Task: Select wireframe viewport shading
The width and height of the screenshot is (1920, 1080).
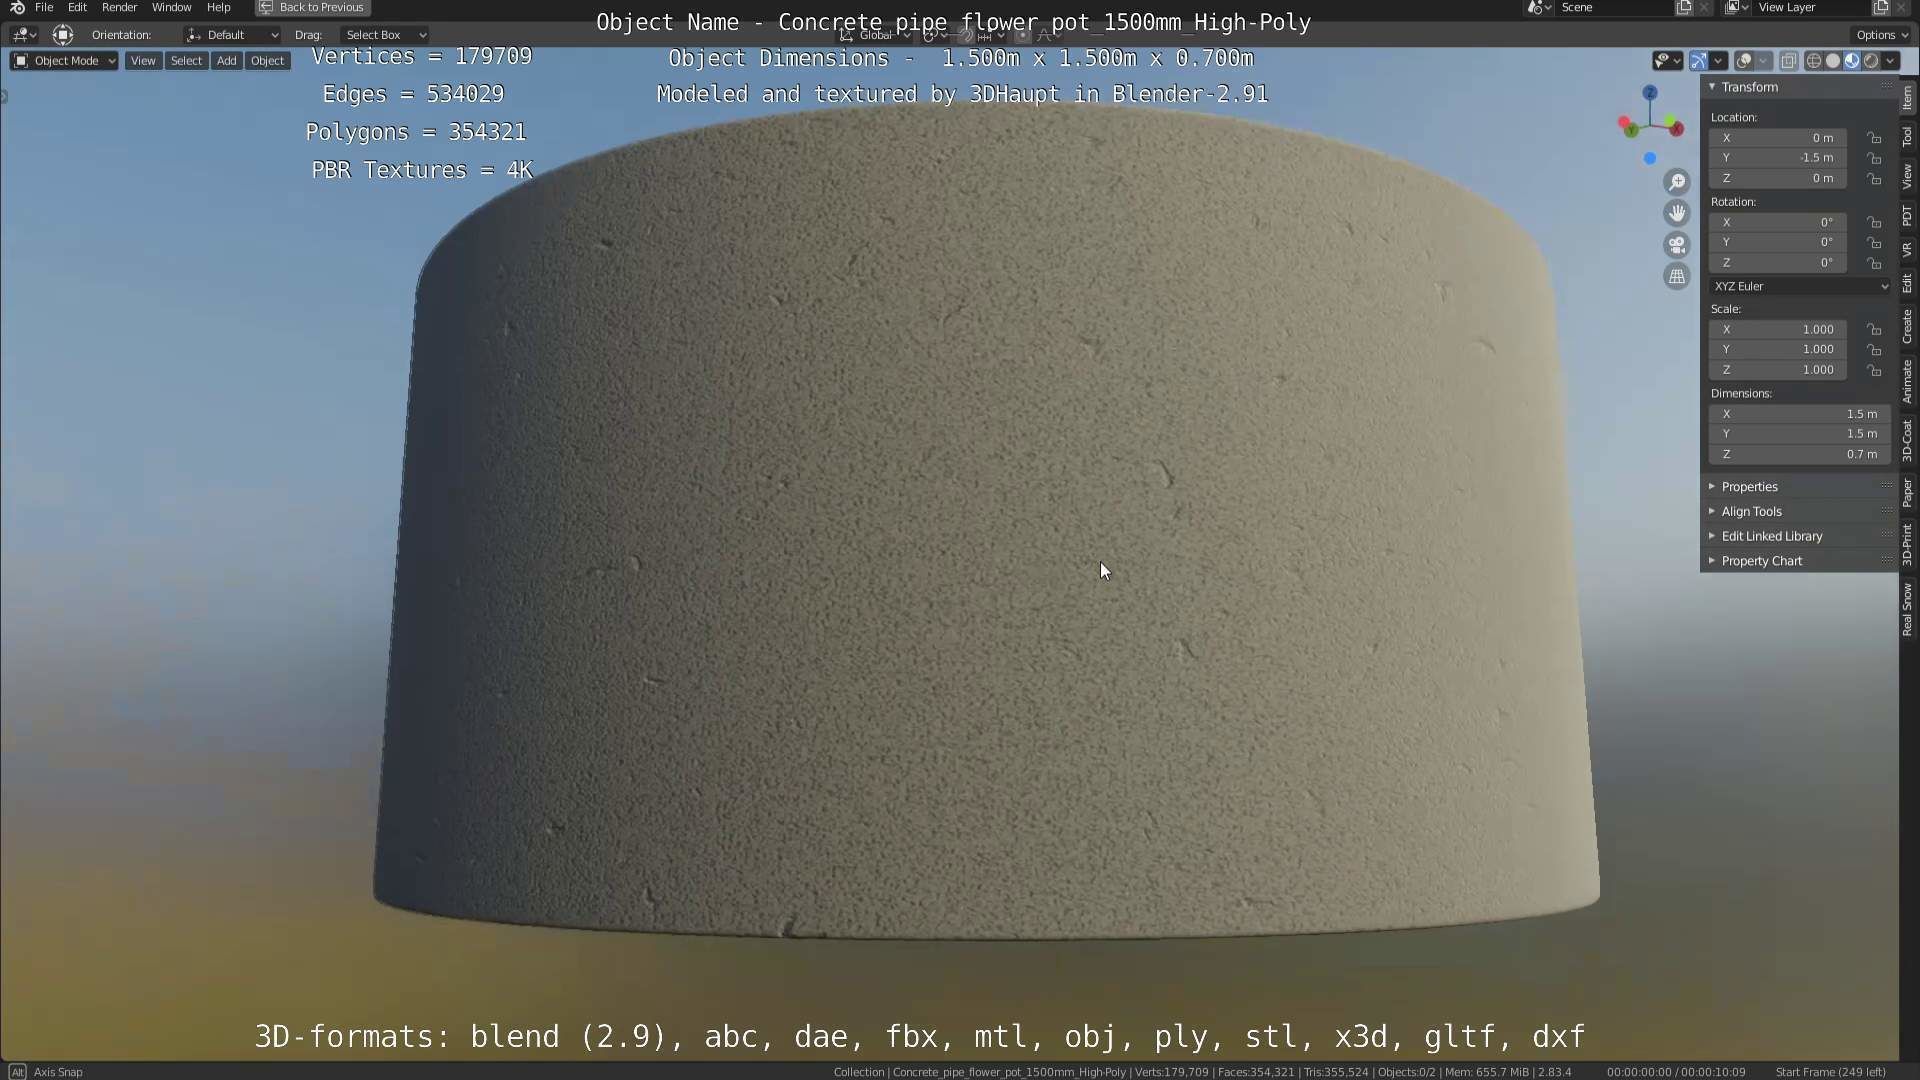Action: (1814, 61)
